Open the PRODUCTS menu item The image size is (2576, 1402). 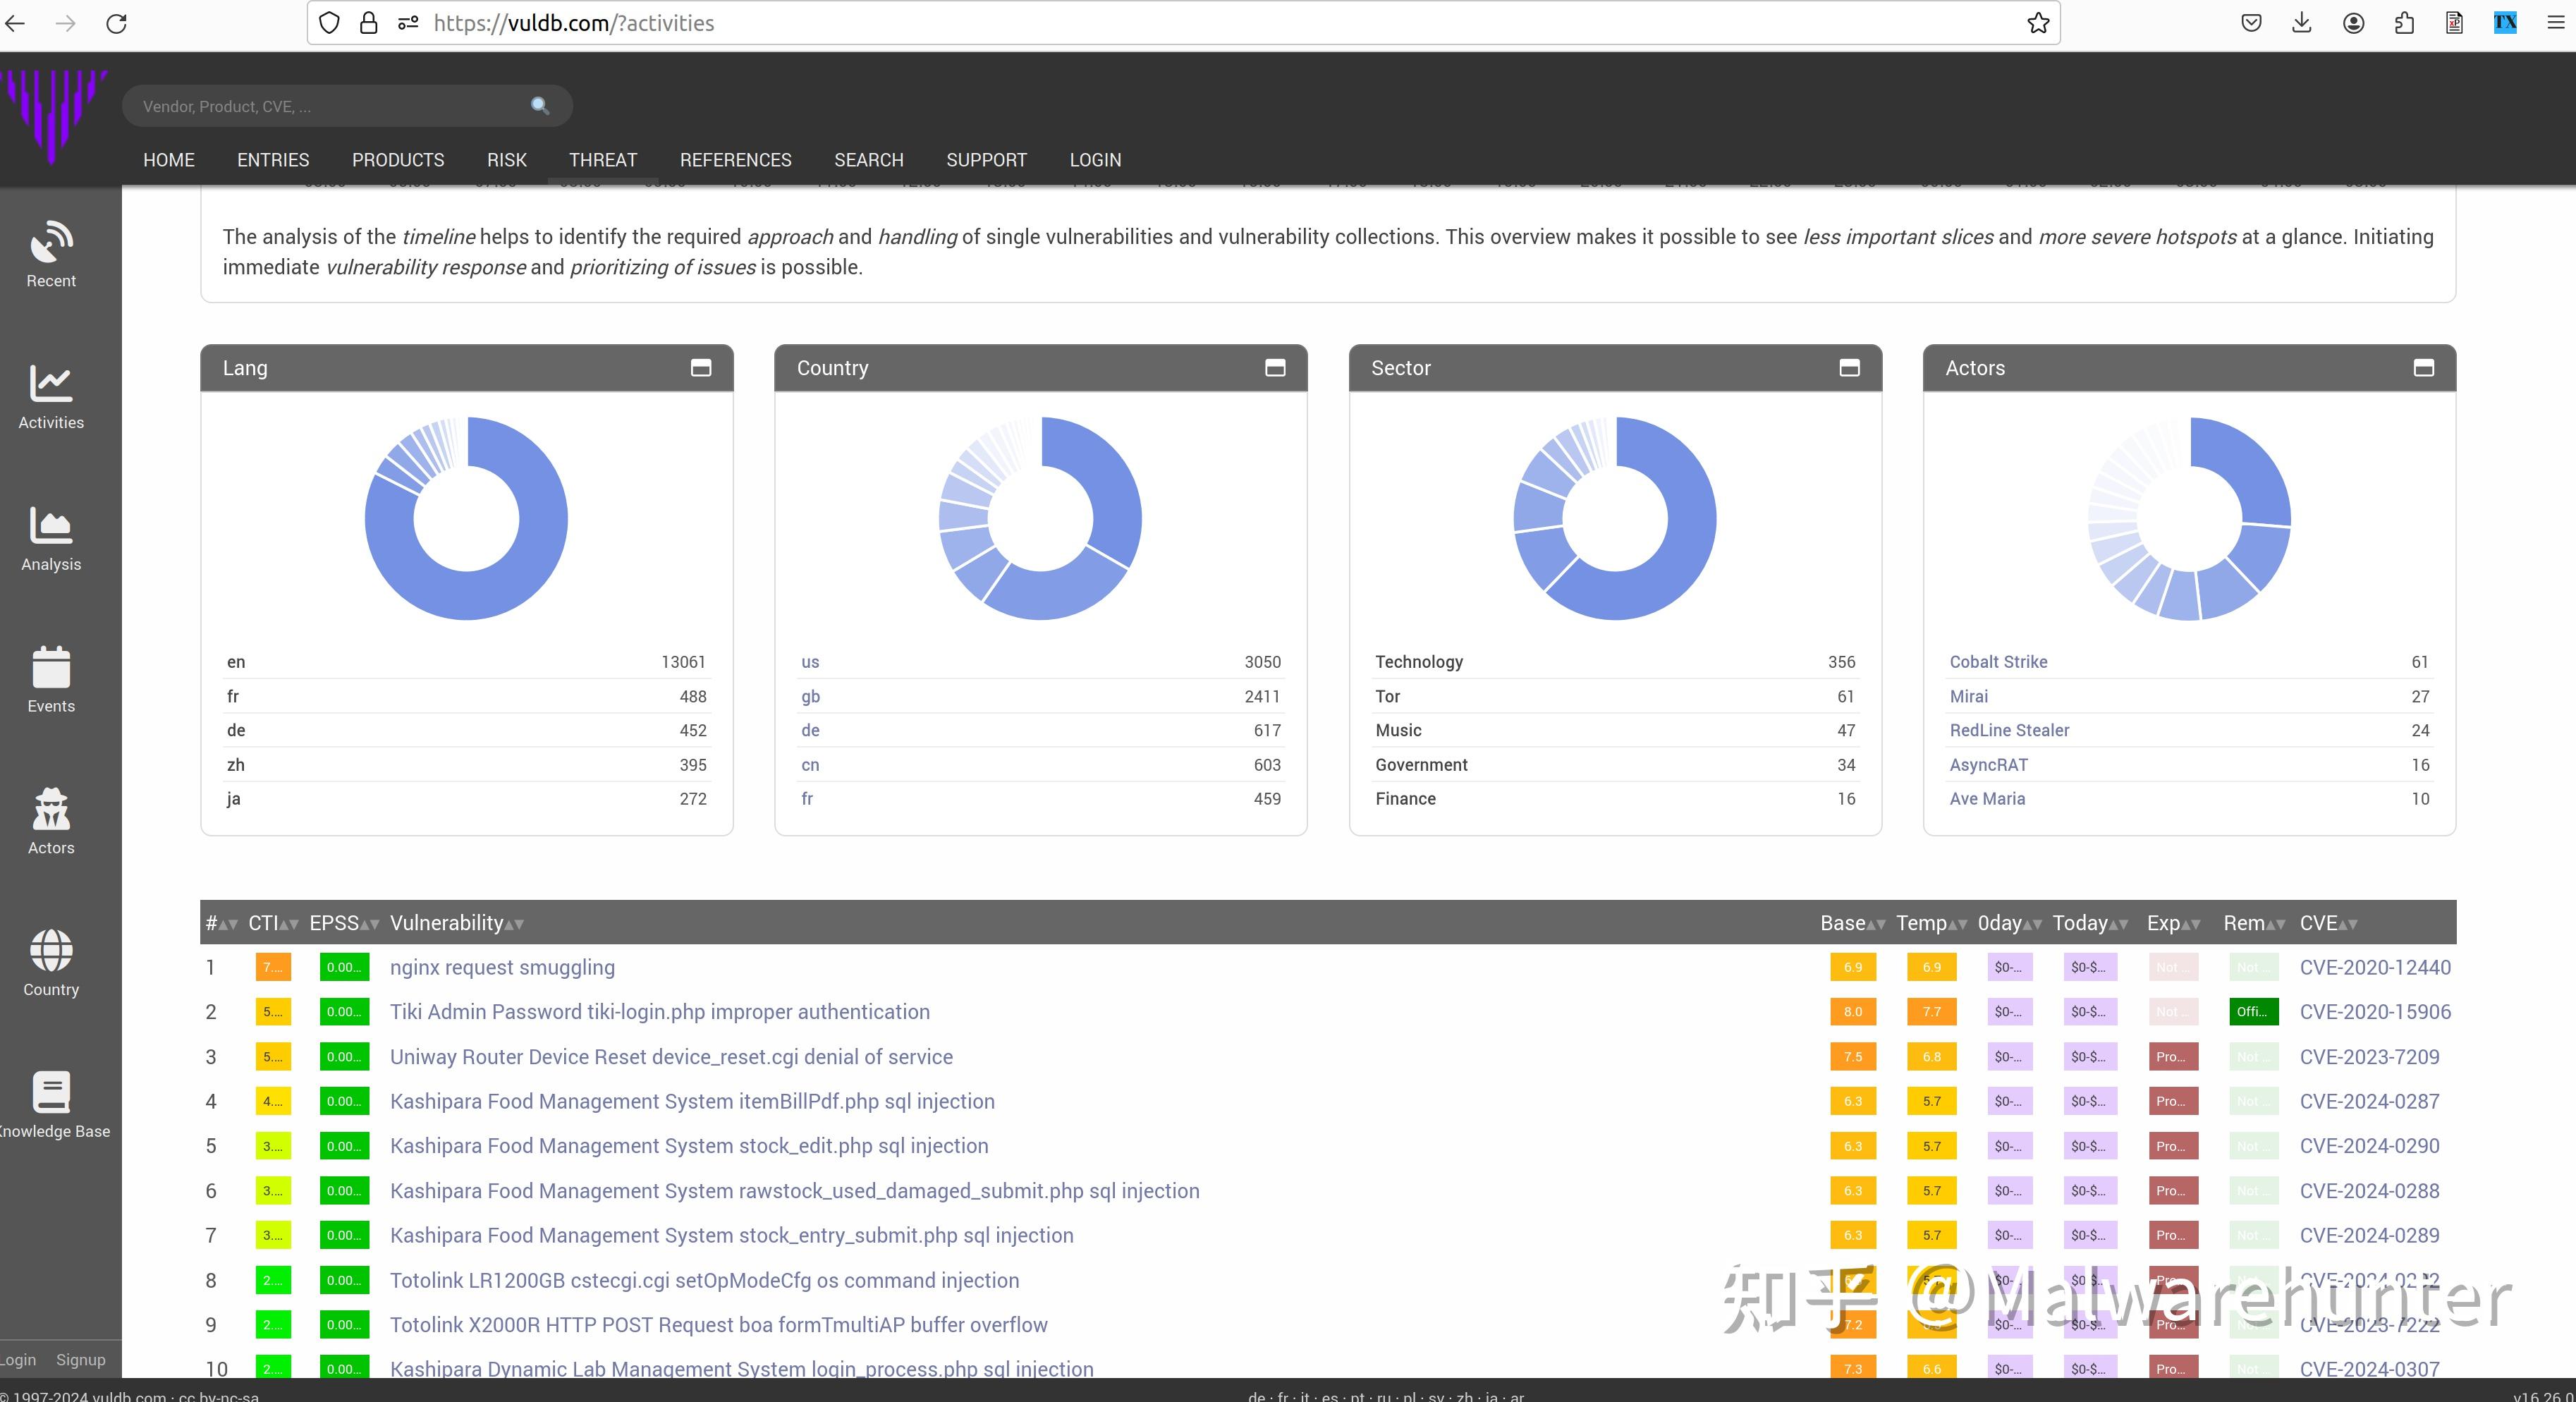[397, 160]
